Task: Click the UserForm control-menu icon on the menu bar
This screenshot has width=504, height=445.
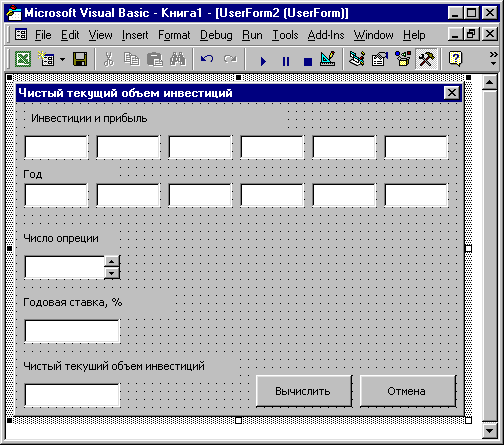Action: click(21, 34)
